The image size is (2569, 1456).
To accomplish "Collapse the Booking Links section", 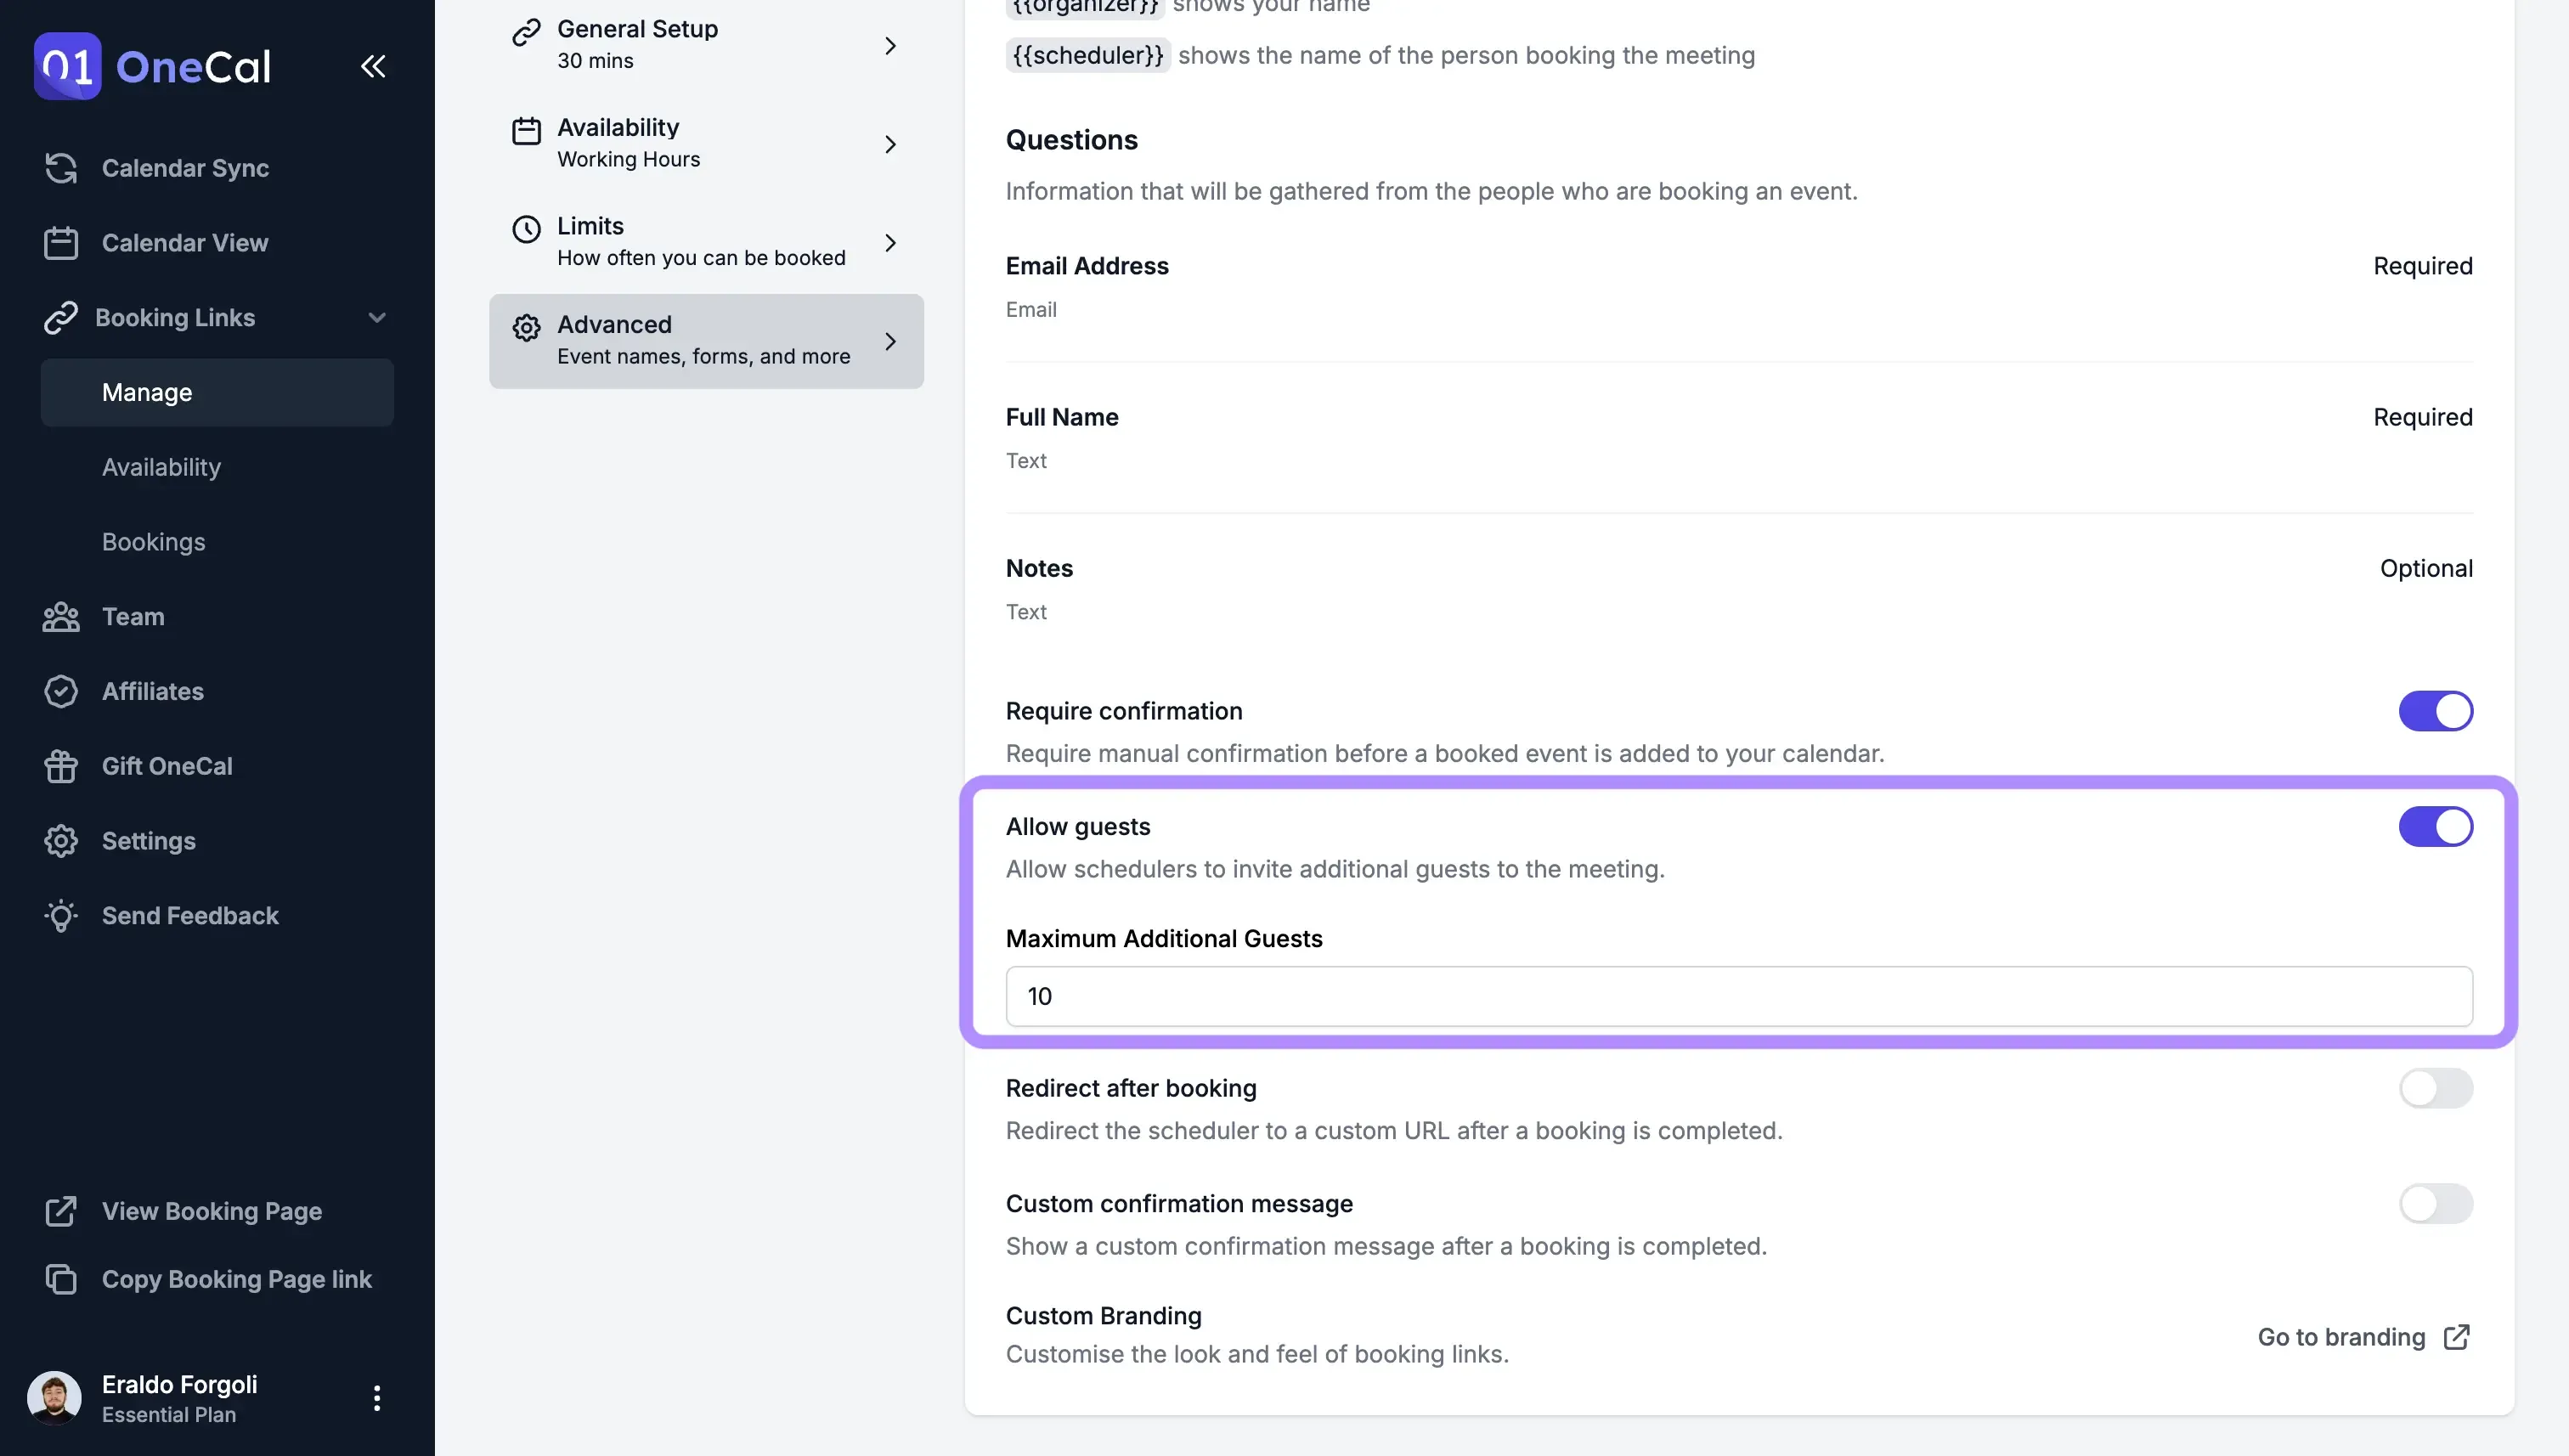I will point(377,317).
